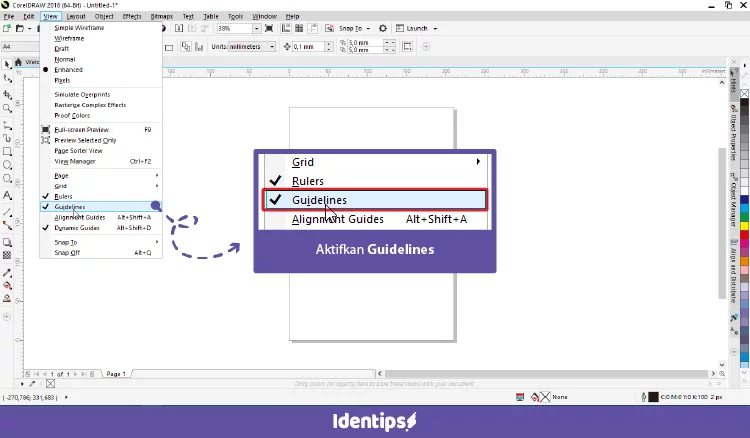The image size is (750, 438).
Task: Expand the Snap To dropdown
Action: (368, 29)
